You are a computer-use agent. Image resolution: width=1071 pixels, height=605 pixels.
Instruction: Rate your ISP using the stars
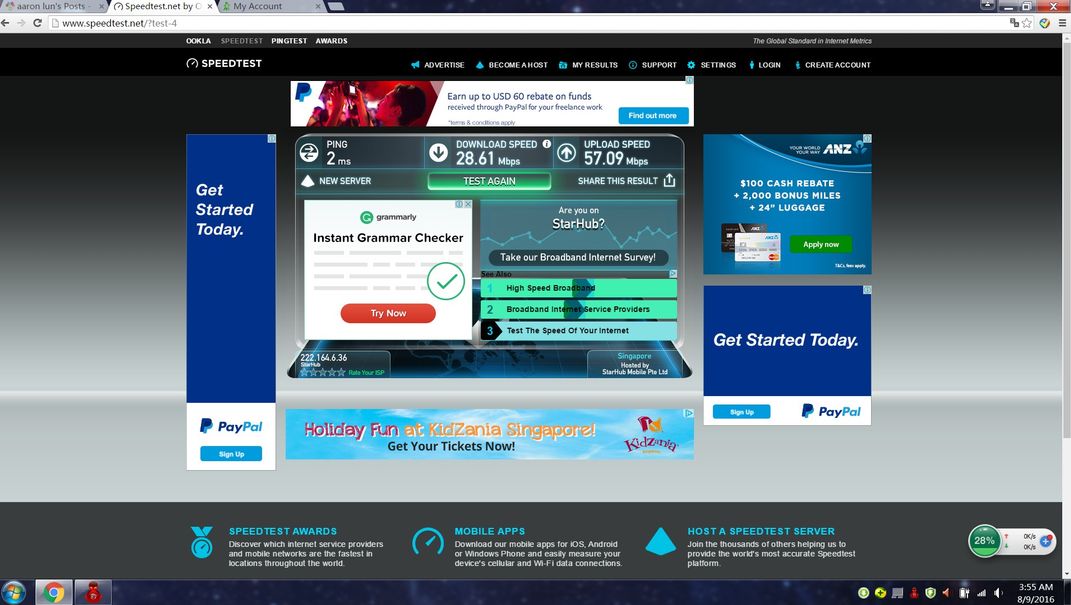pos(322,372)
